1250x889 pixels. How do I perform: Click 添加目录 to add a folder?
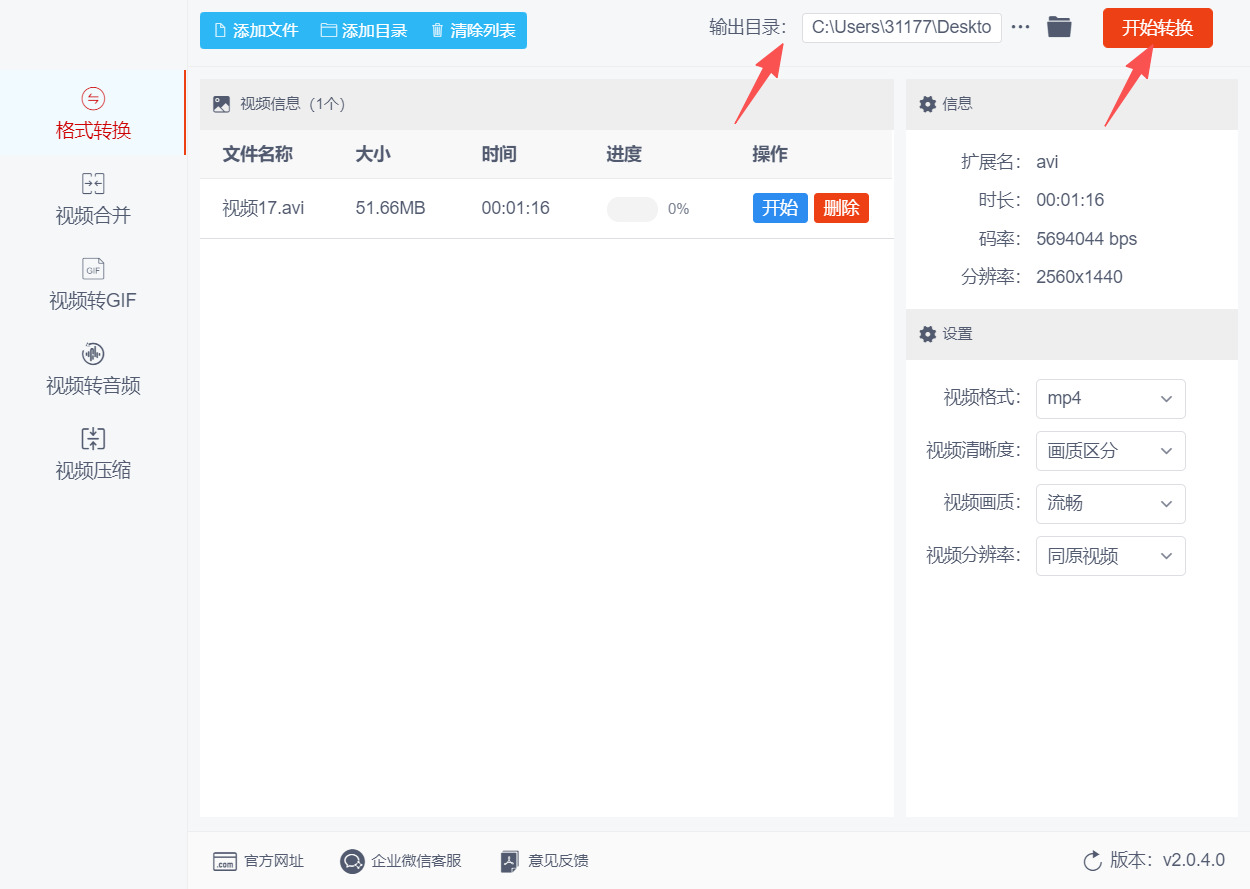(x=363, y=30)
